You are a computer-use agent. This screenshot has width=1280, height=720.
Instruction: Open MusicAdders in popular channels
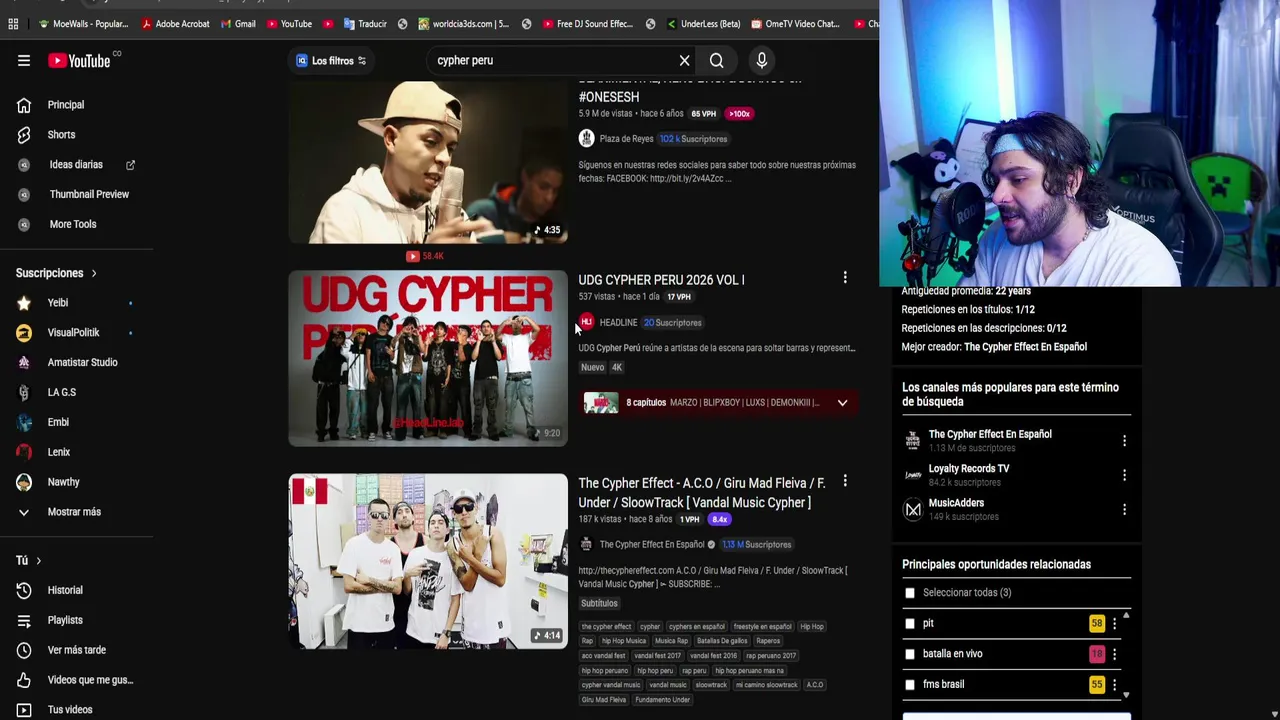coord(956,503)
